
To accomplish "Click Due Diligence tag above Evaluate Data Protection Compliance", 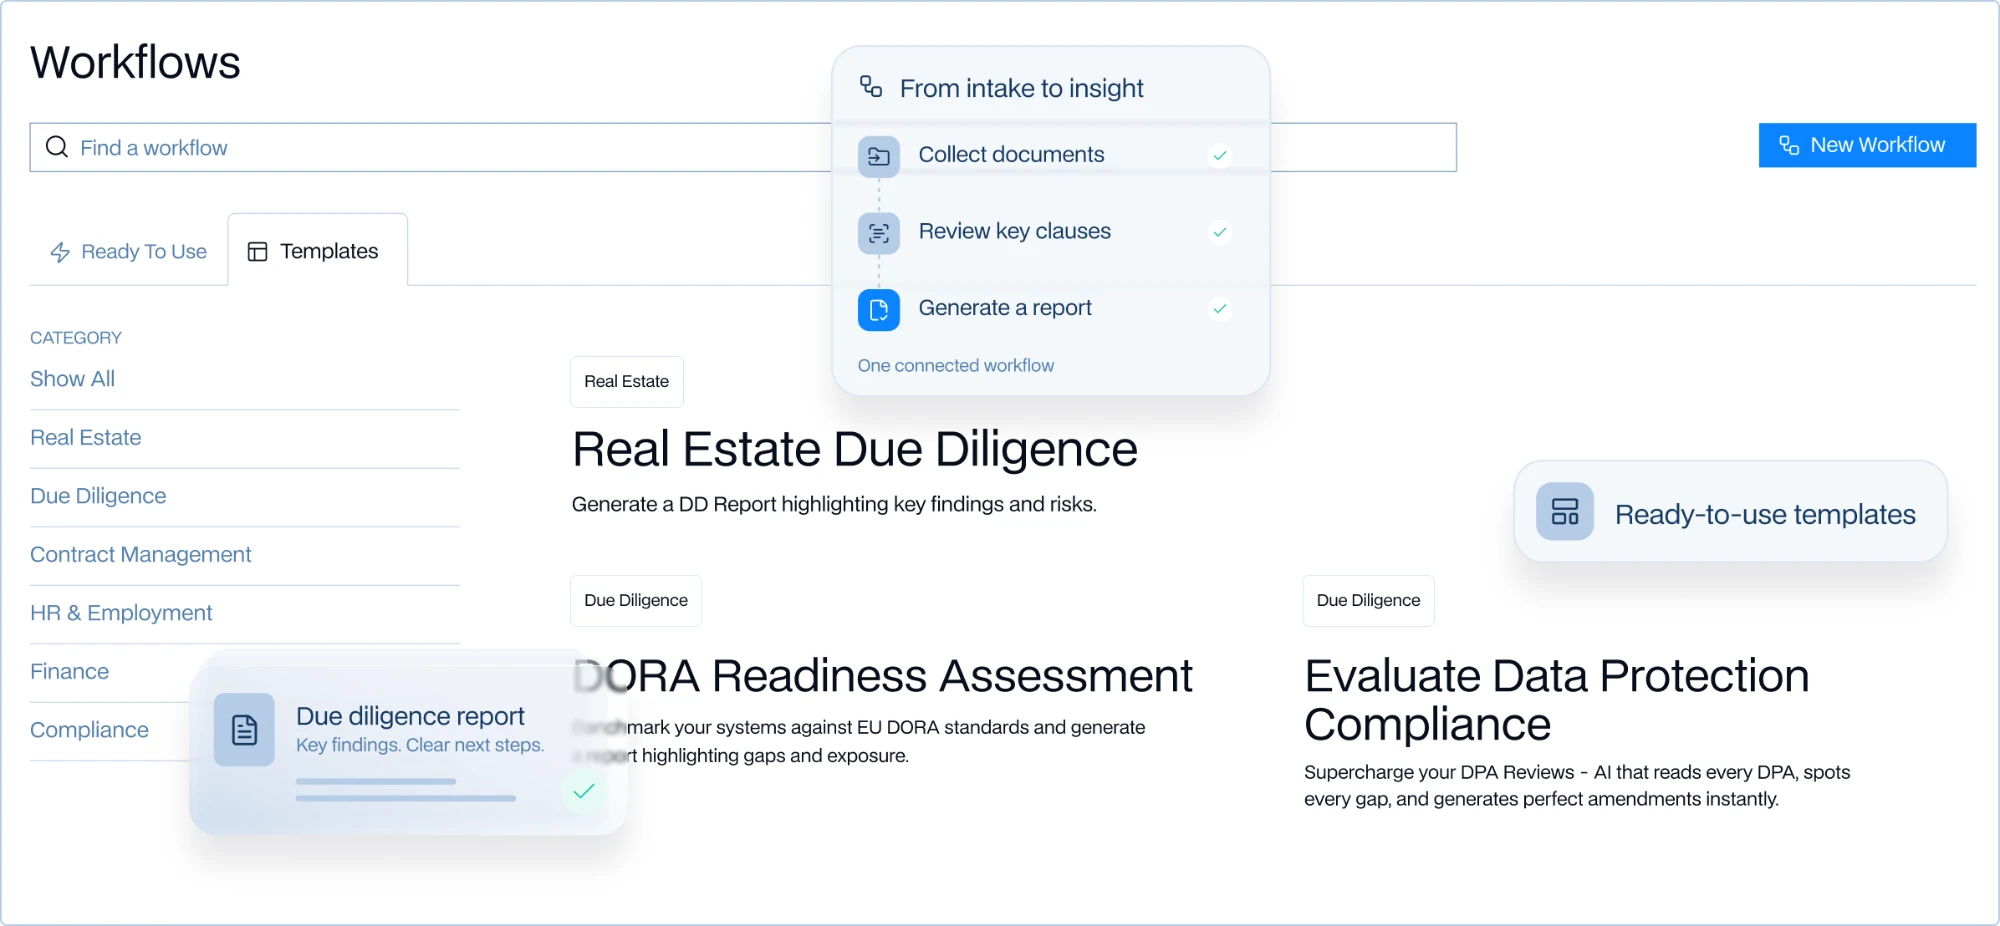I will pyautogui.click(x=1369, y=601).
